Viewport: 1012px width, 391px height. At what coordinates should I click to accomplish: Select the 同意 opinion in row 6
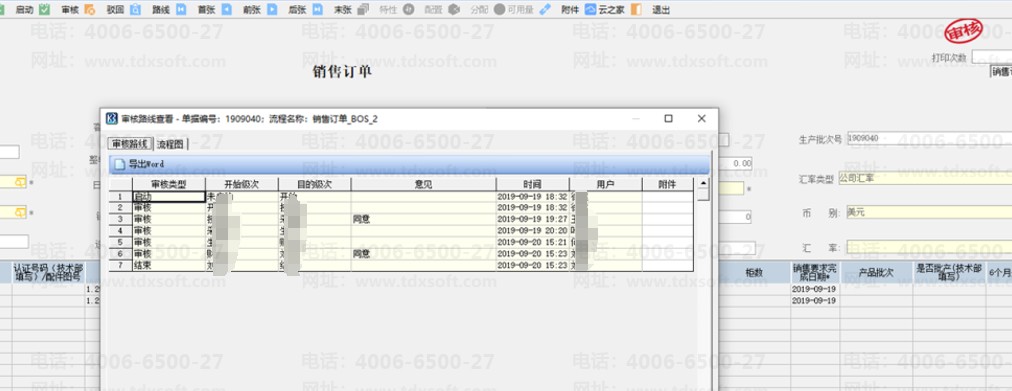tap(423, 254)
